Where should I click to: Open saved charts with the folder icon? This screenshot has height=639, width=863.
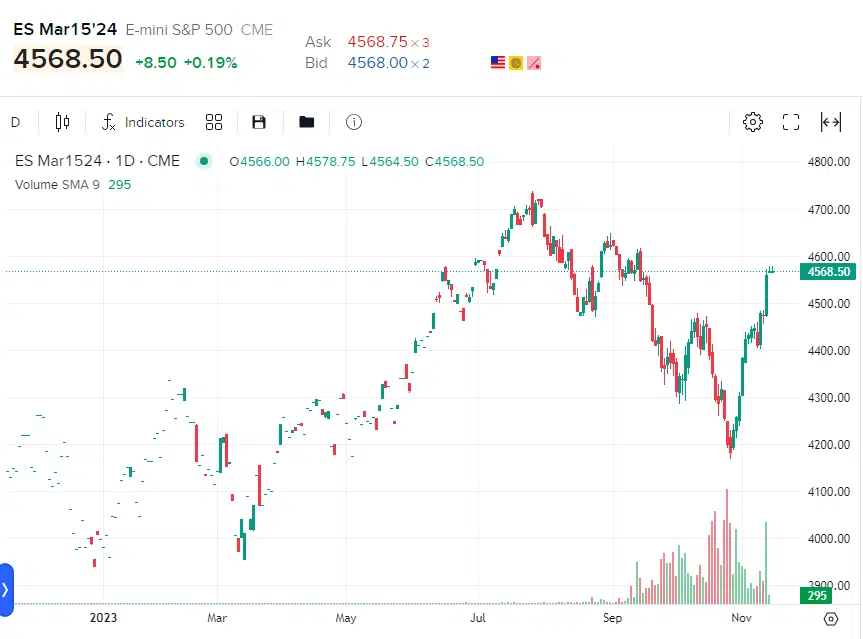307,122
